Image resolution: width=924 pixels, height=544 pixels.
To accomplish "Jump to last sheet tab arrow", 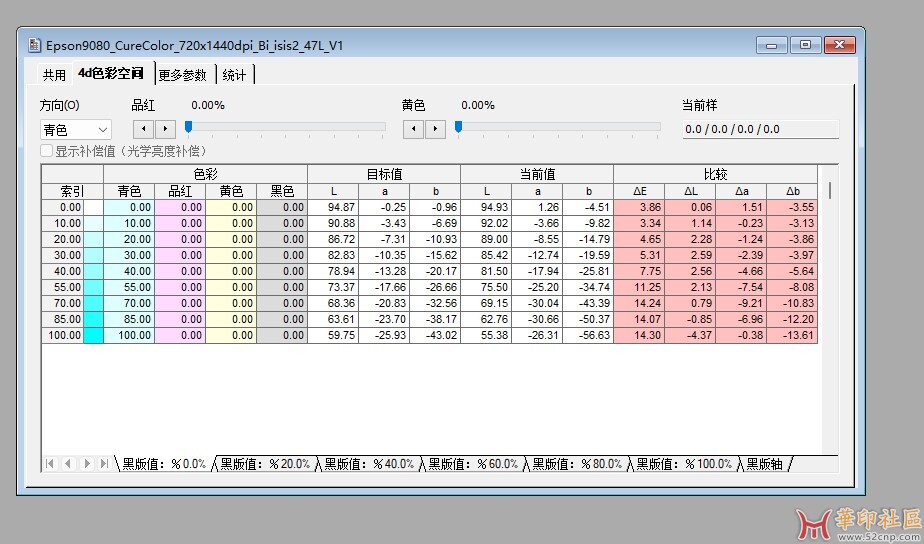I will tap(104, 464).
